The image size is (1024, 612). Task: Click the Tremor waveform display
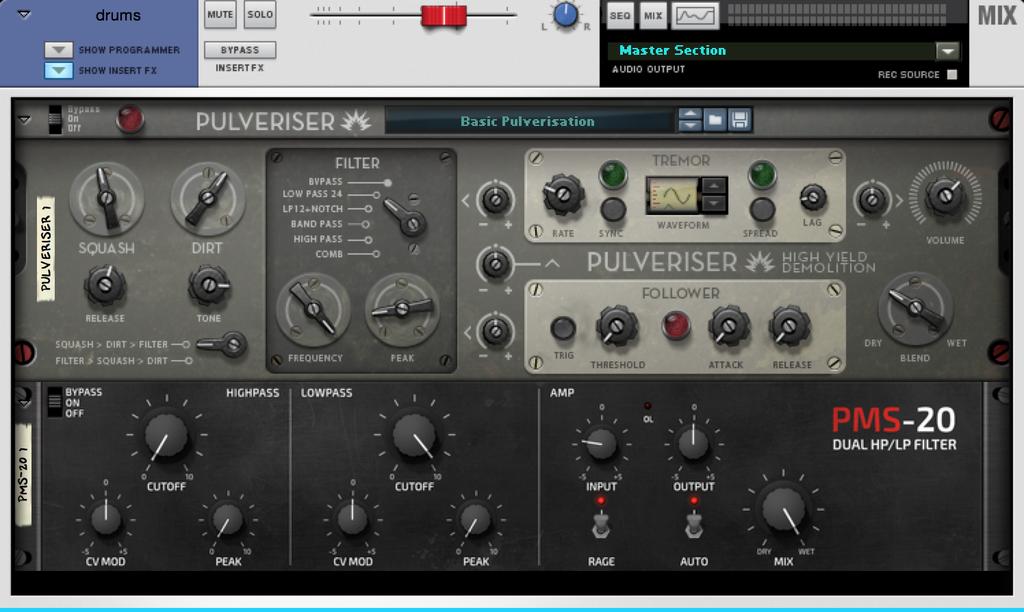(x=673, y=195)
